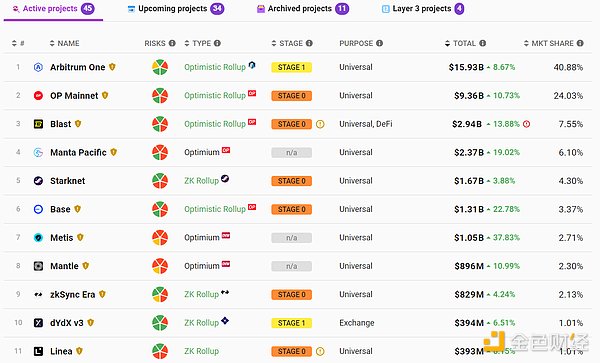Sort by the TOTAL column arrows
The height and width of the screenshot is (363, 600).
447,43
